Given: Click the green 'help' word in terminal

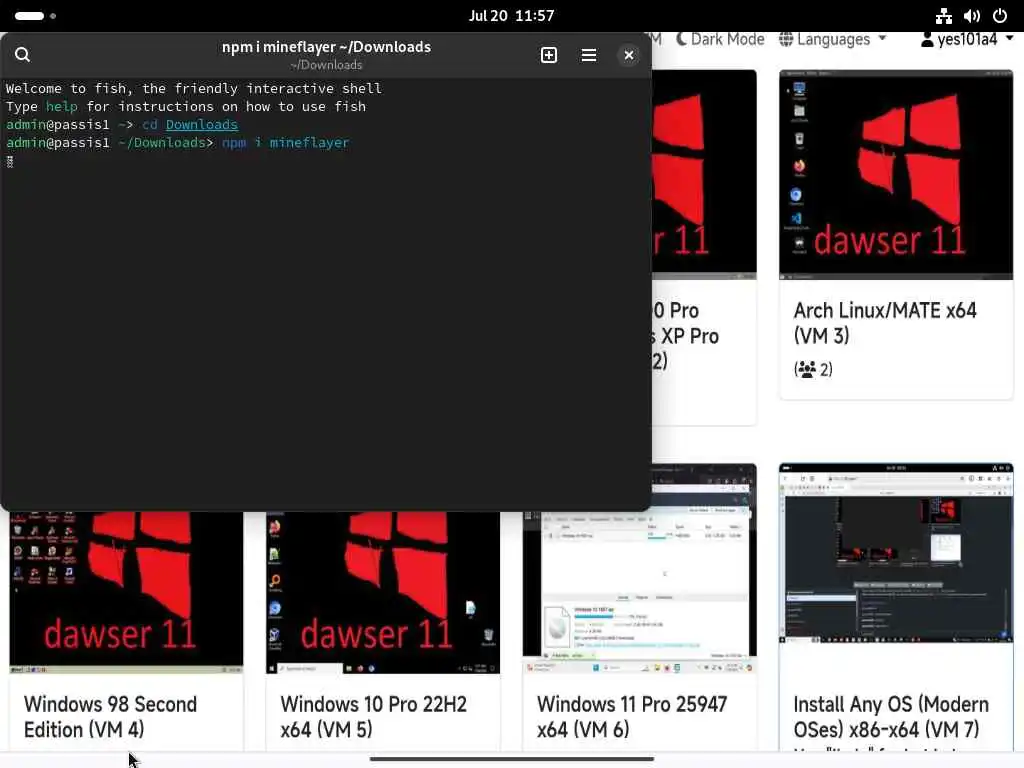Looking at the screenshot, I should point(61,106).
